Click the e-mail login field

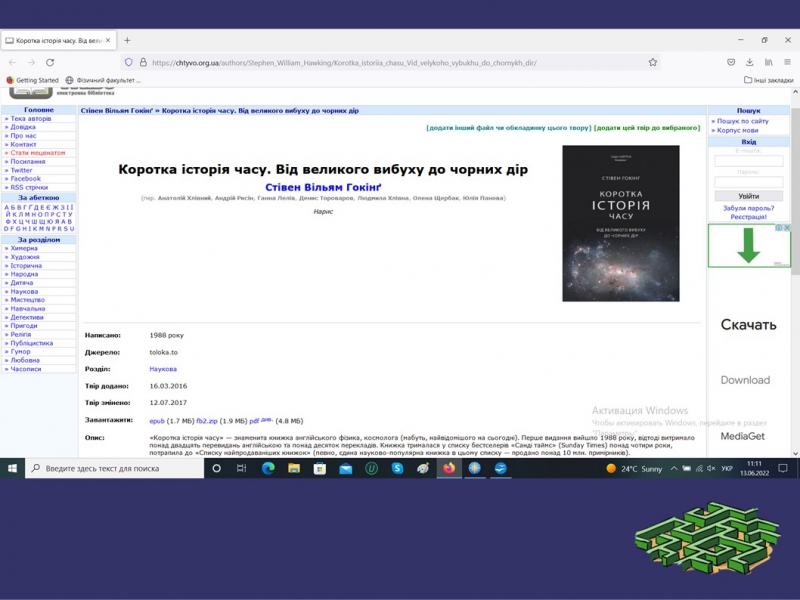click(x=748, y=161)
